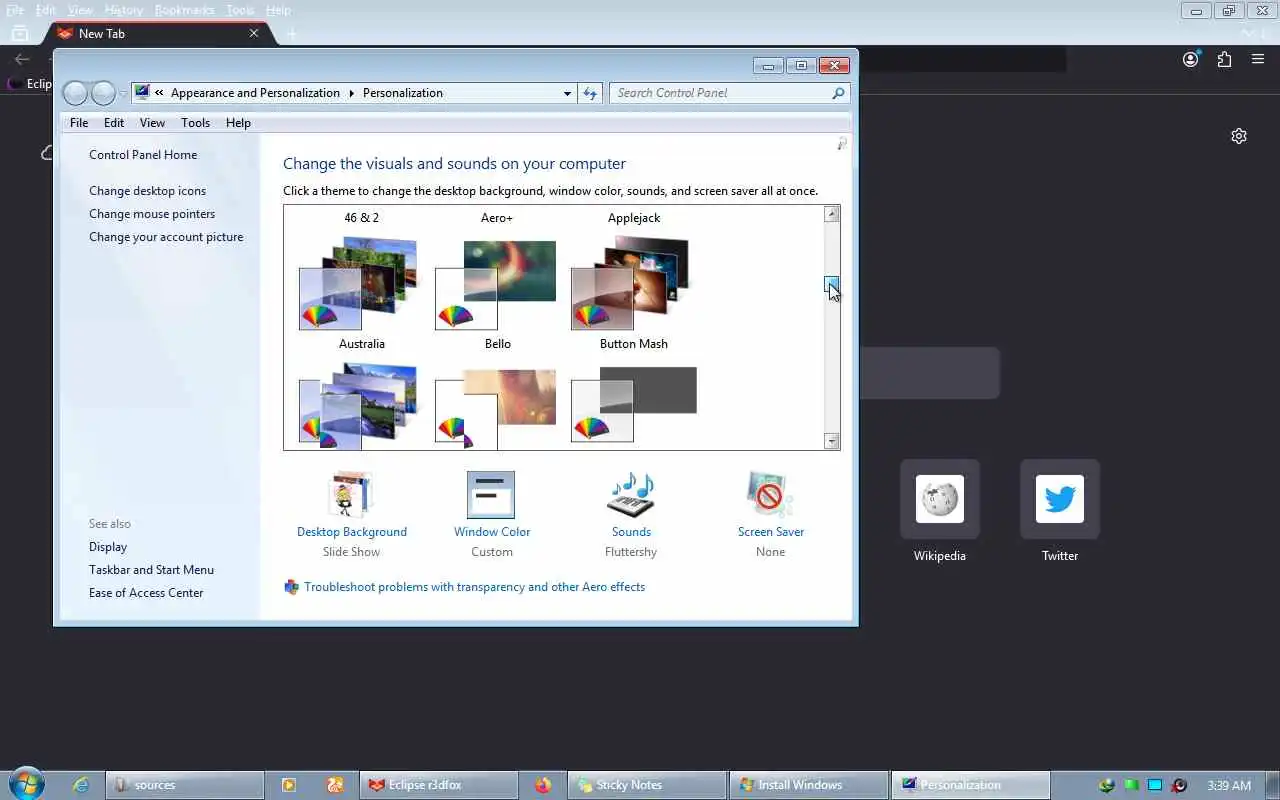1280x800 pixels.
Task: Open View menu in Control Panel
Action: pos(152,122)
